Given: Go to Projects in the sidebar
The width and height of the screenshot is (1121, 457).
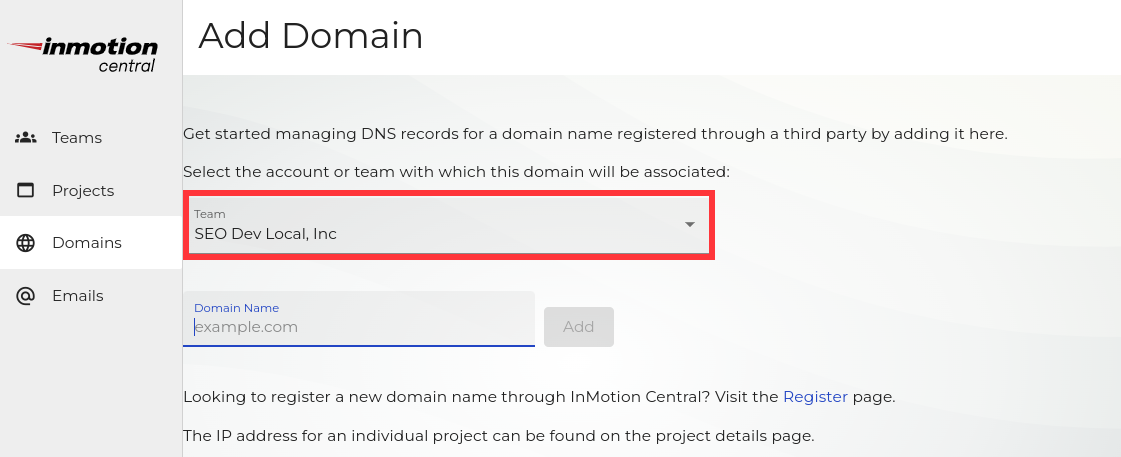Looking at the screenshot, I should [x=83, y=191].
